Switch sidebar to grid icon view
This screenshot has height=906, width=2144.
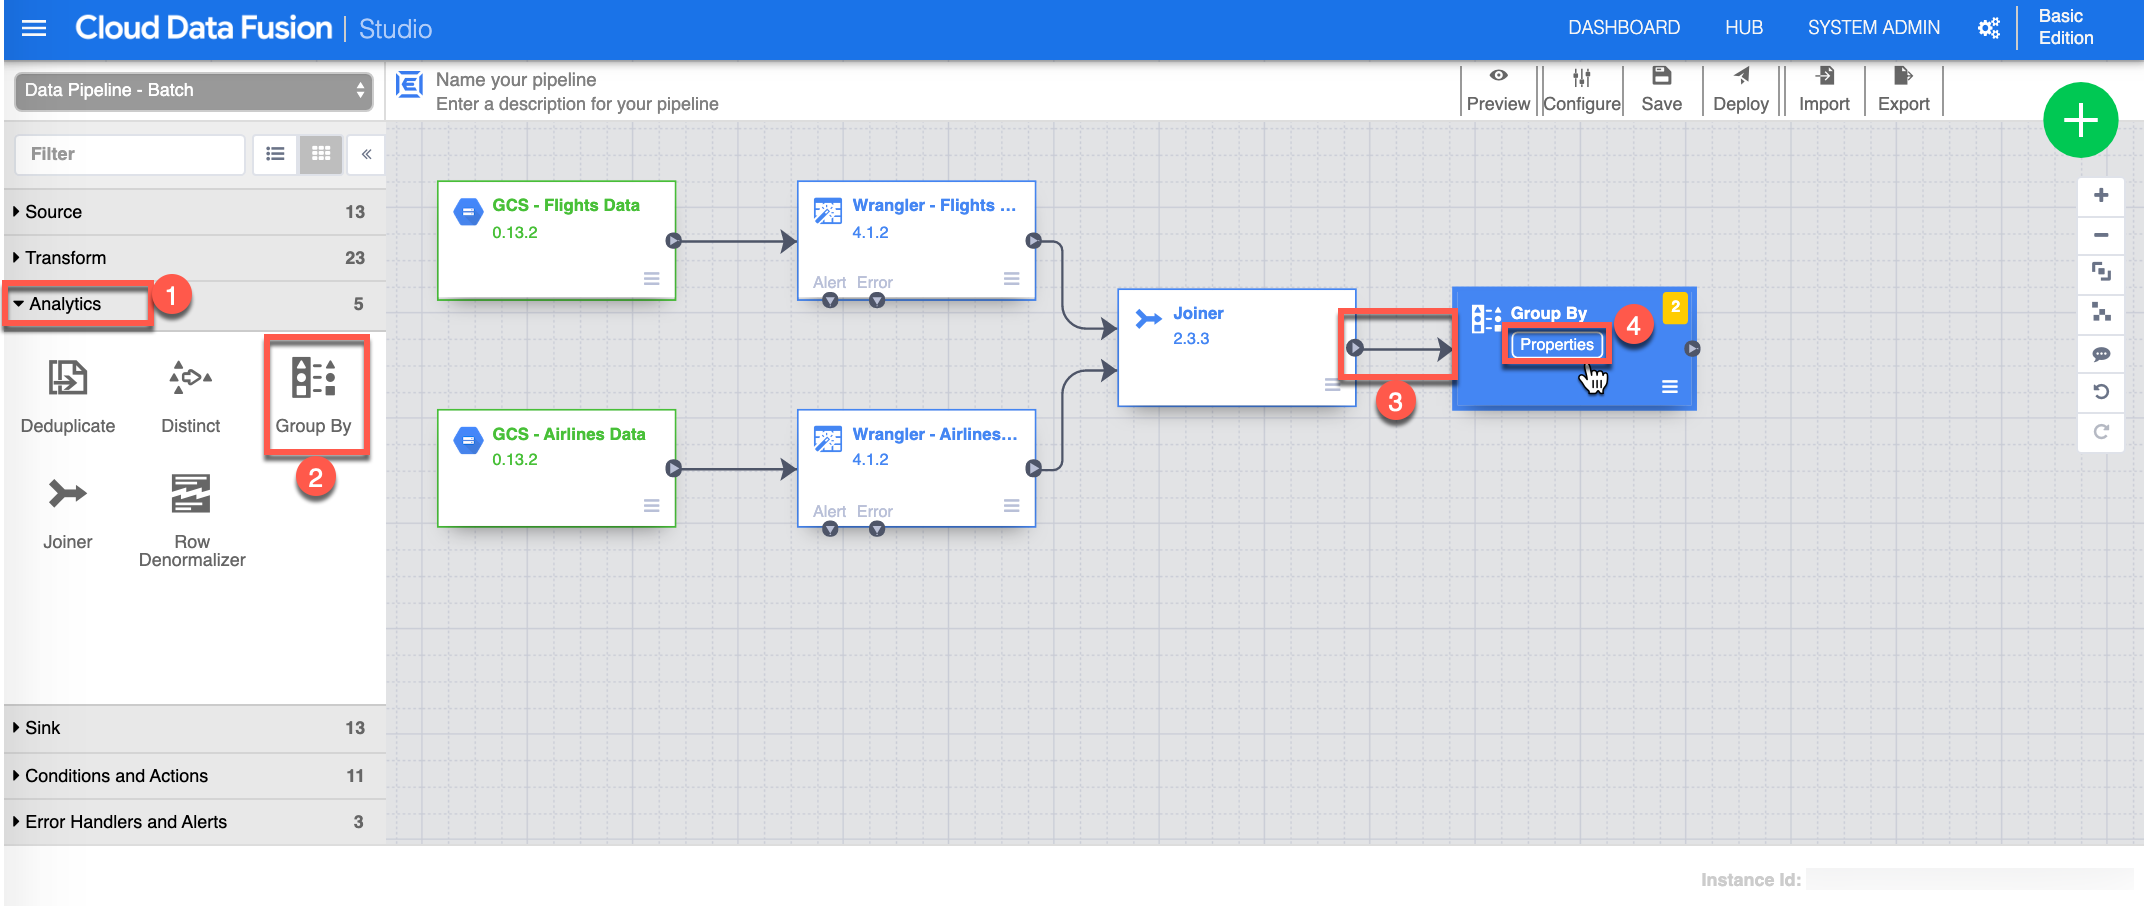pos(321,154)
